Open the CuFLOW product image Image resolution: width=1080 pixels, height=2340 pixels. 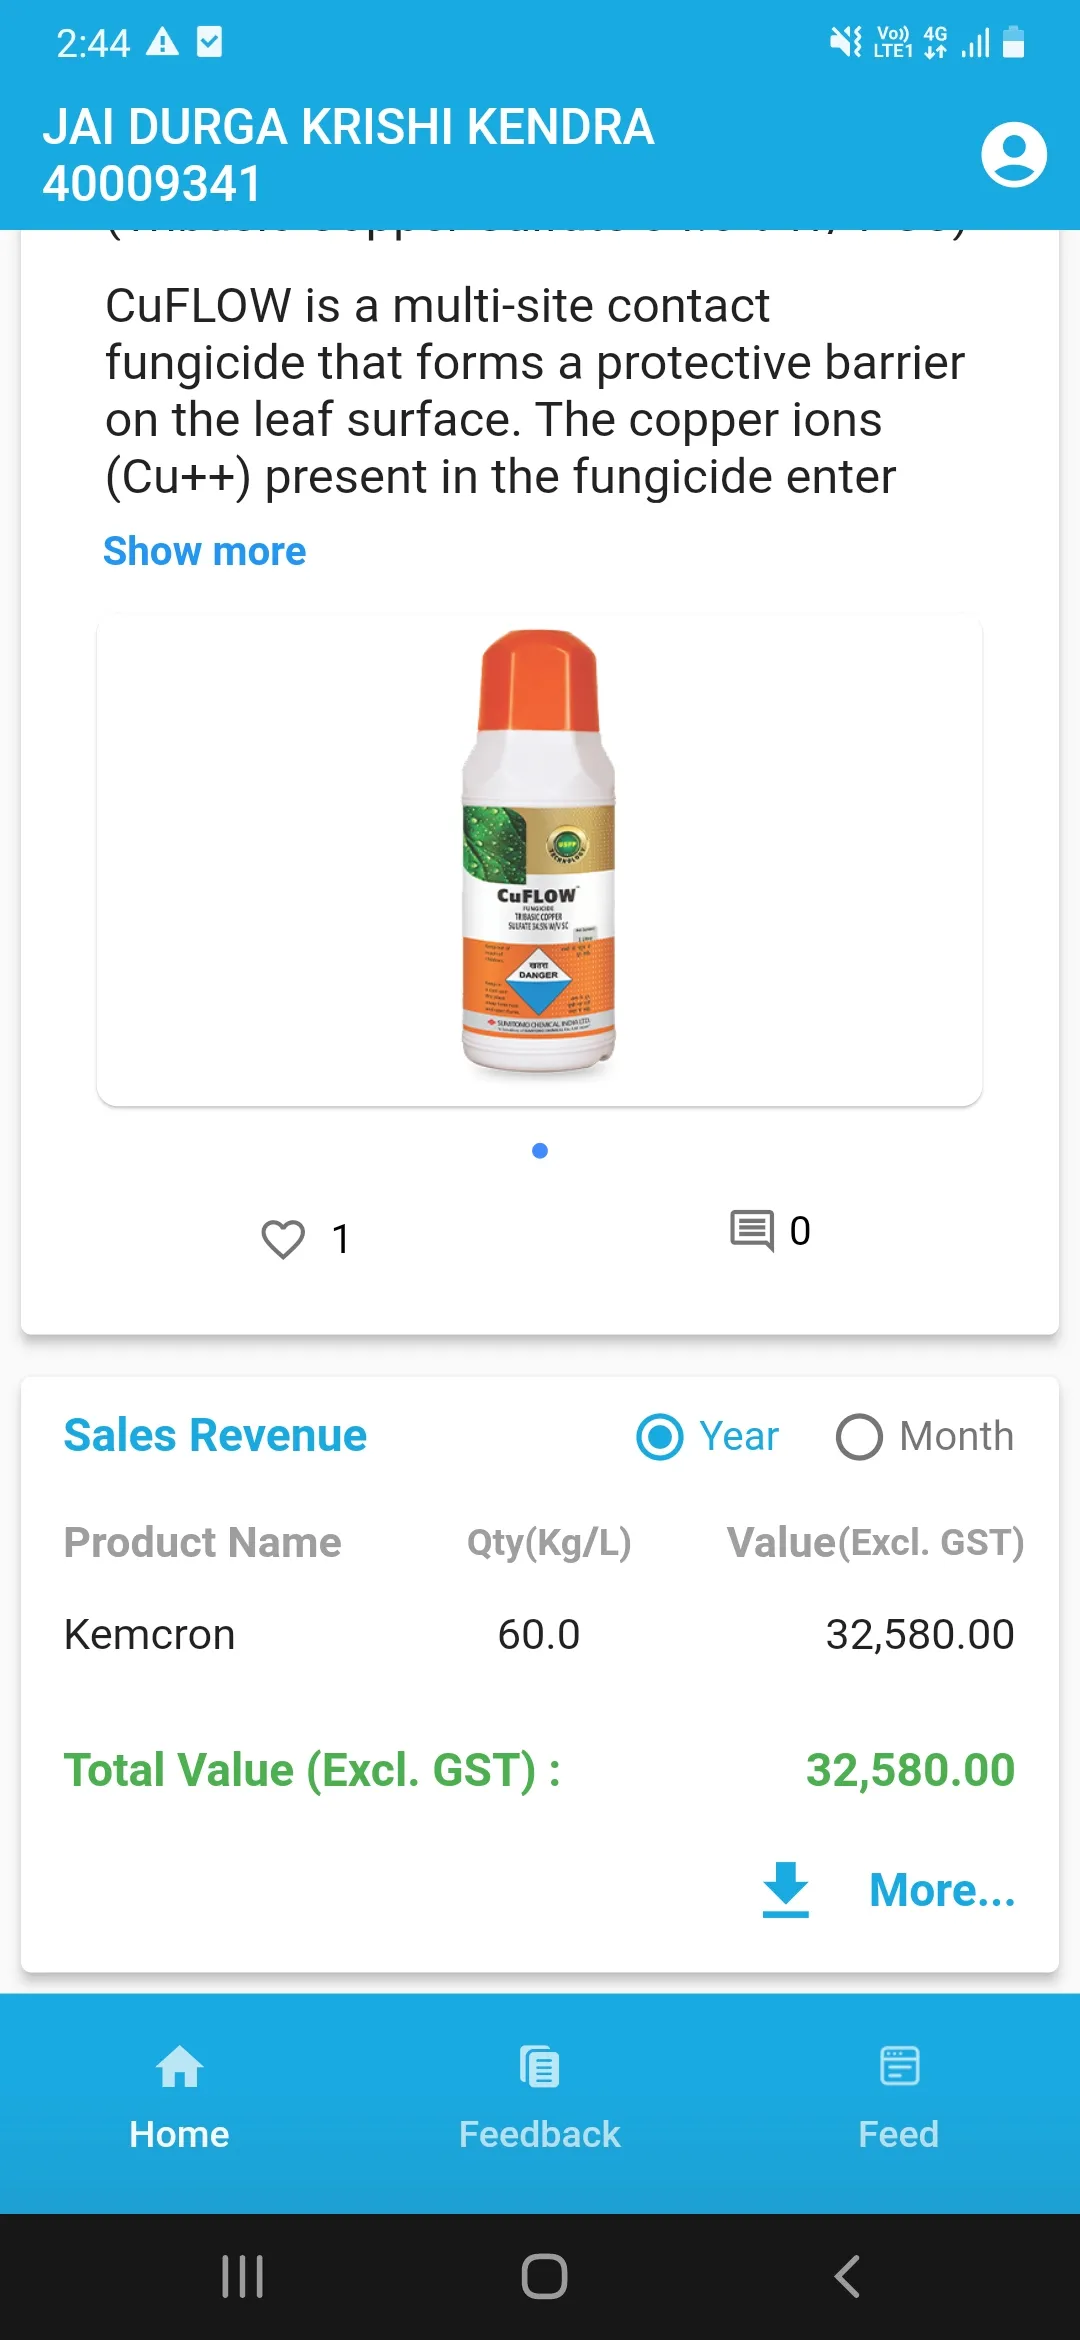tap(539, 860)
